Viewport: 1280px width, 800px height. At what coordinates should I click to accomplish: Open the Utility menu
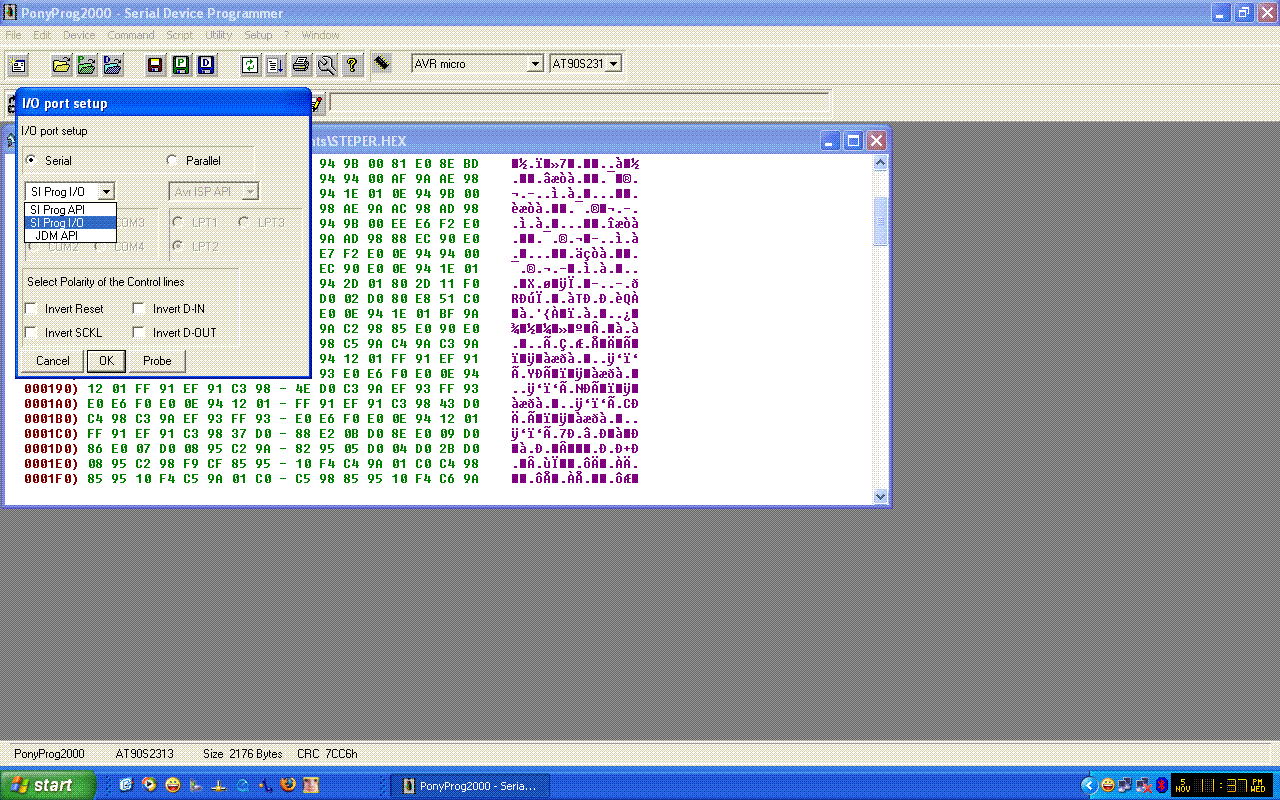(x=218, y=35)
